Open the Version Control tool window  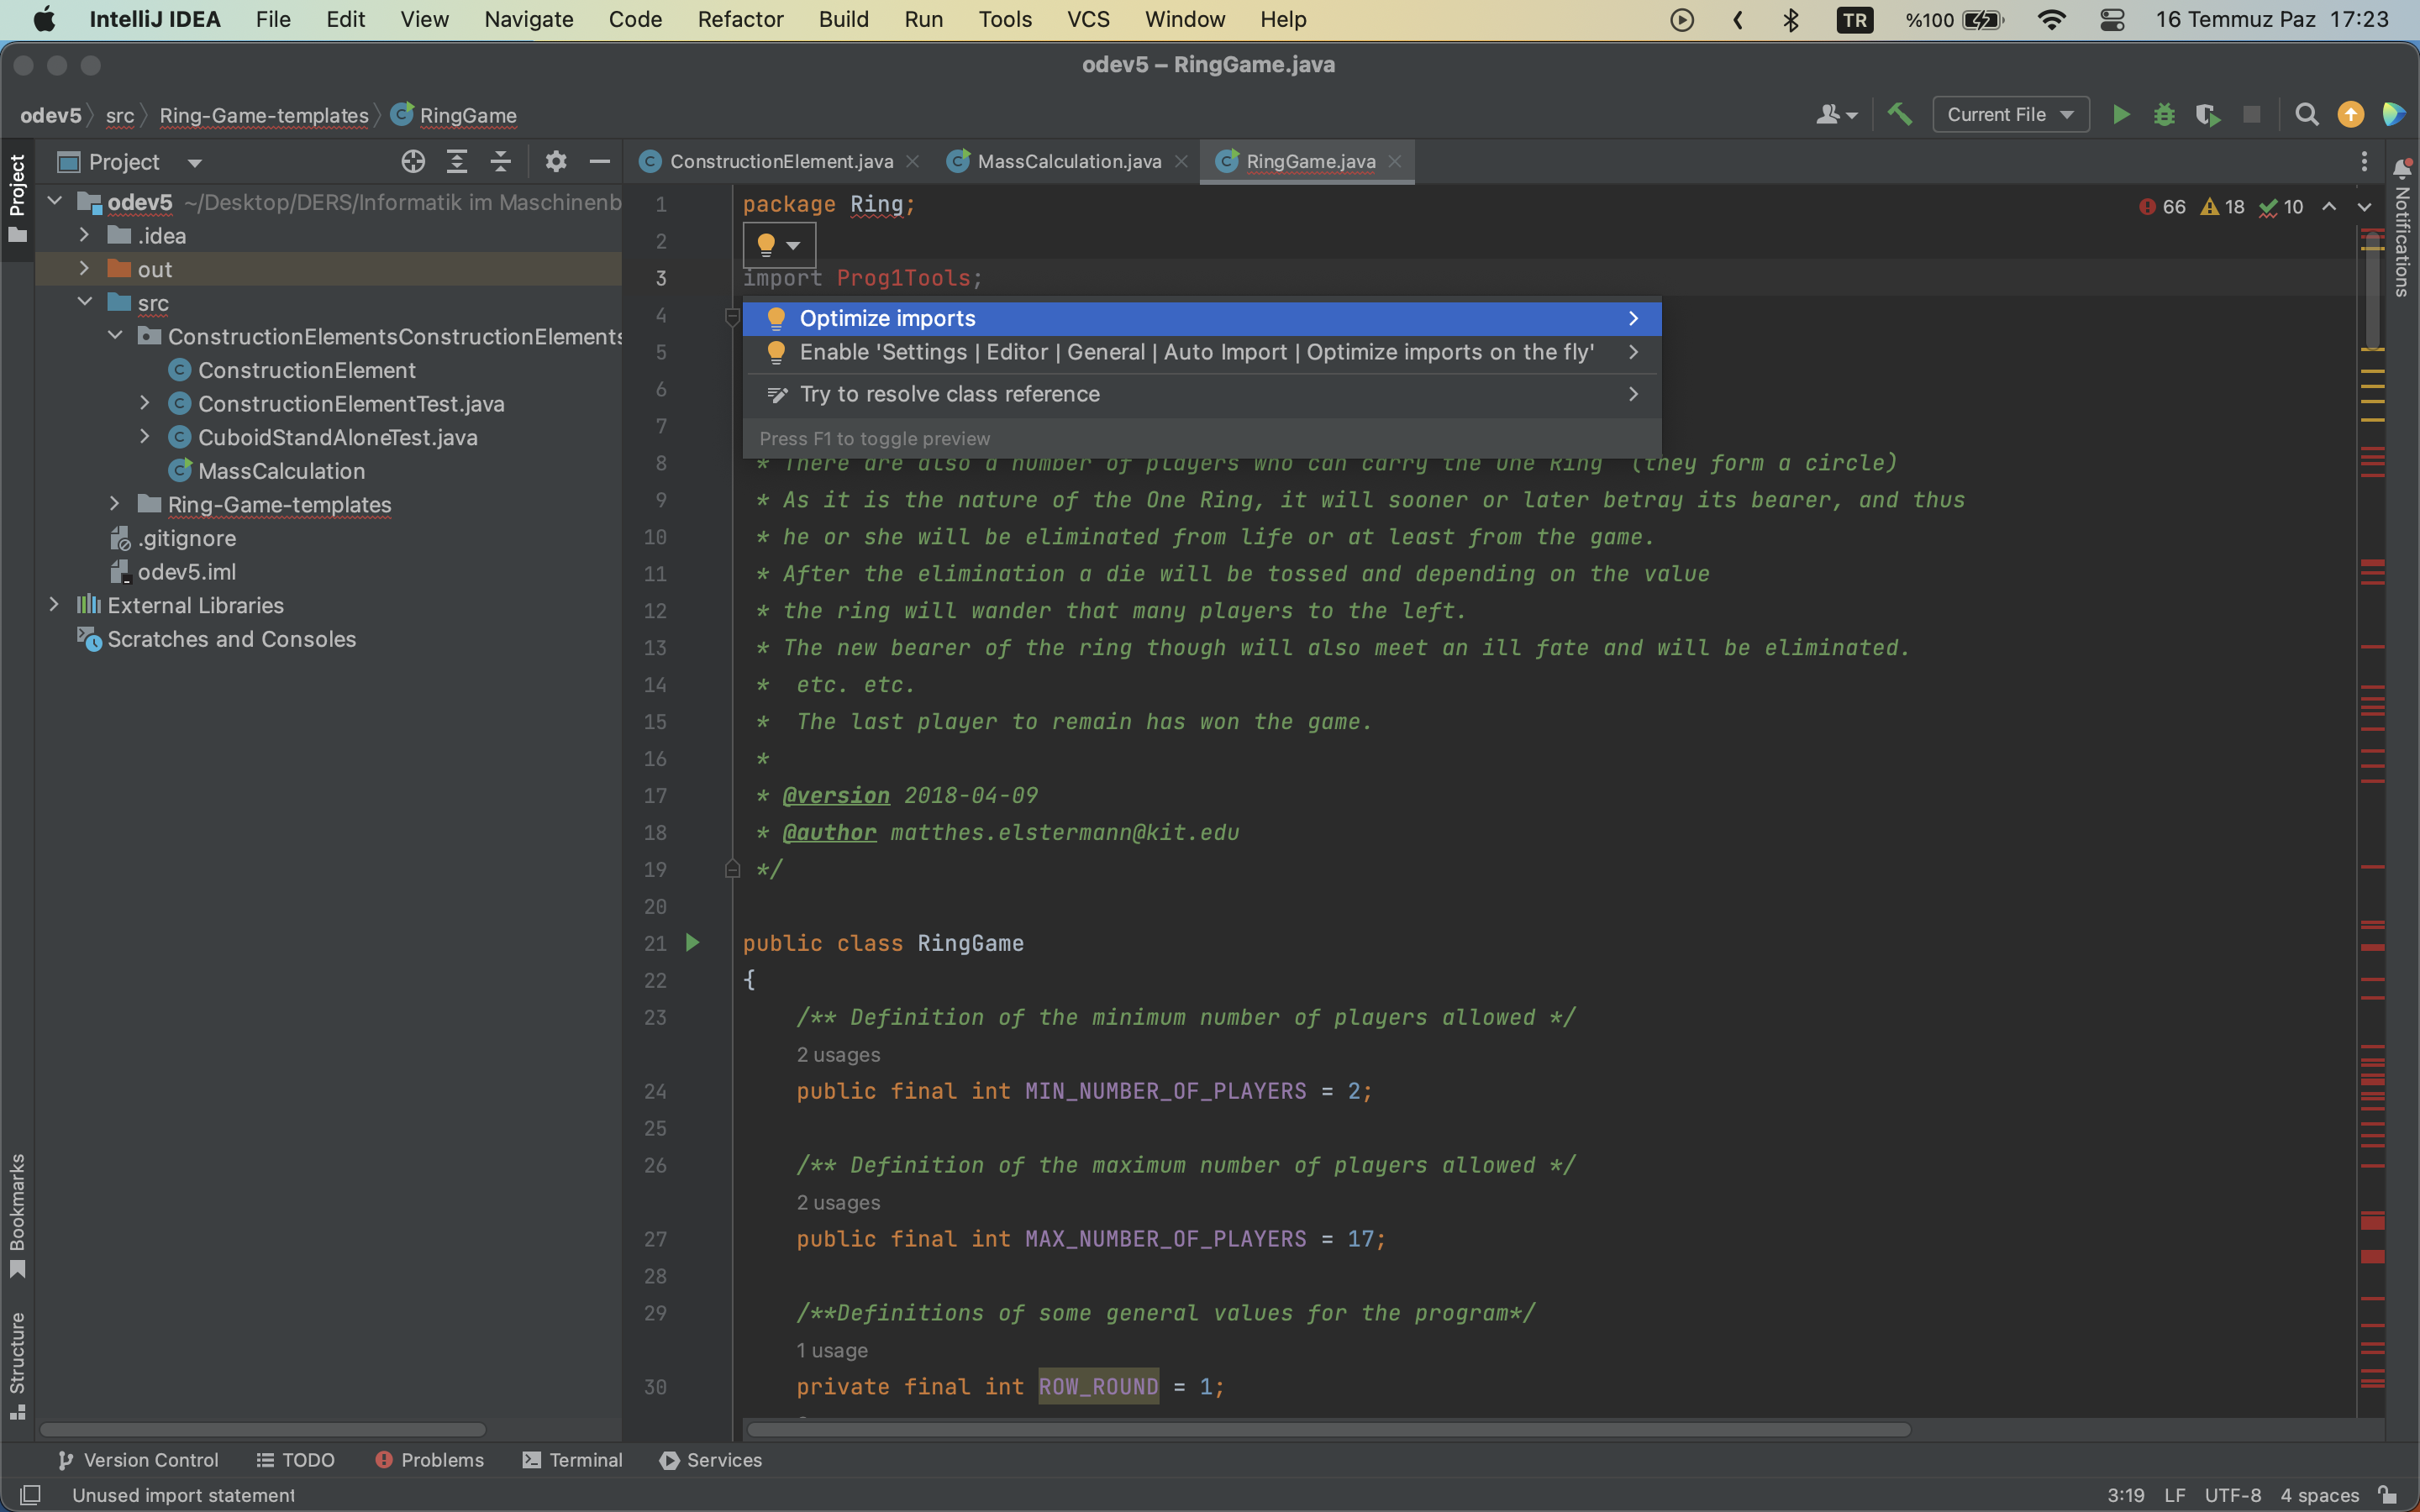pos(138,1460)
